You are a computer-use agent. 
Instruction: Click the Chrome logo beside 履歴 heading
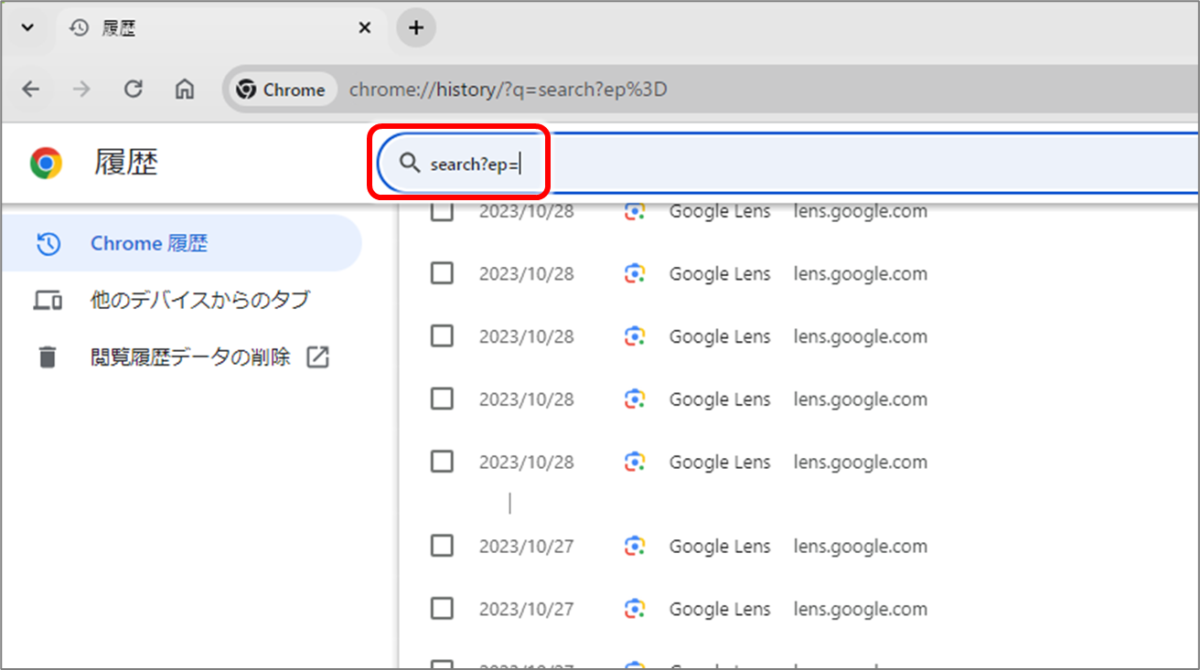point(46,163)
